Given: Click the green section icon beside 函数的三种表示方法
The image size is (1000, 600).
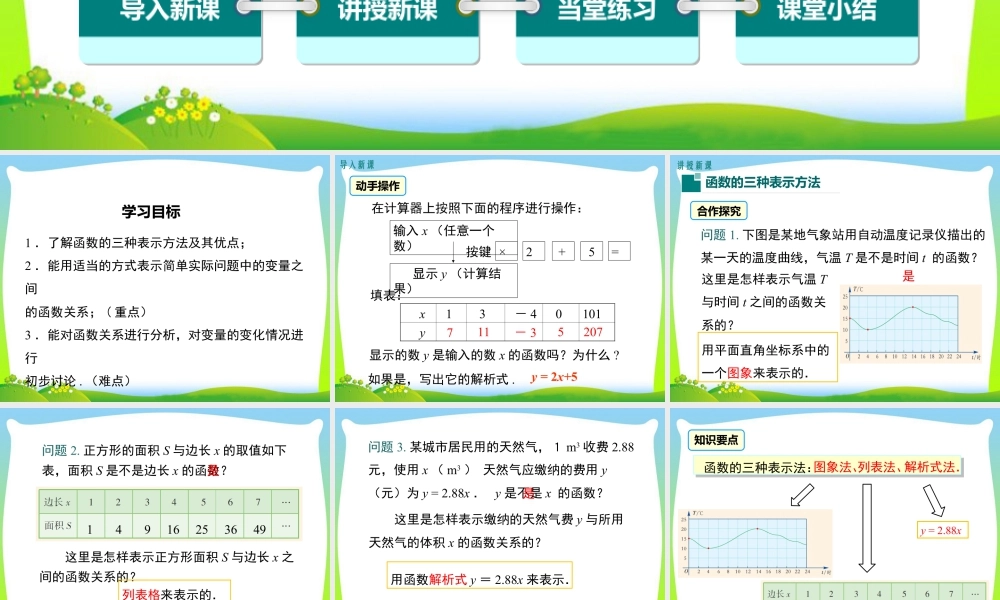Looking at the screenshot, I should (690, 181).
